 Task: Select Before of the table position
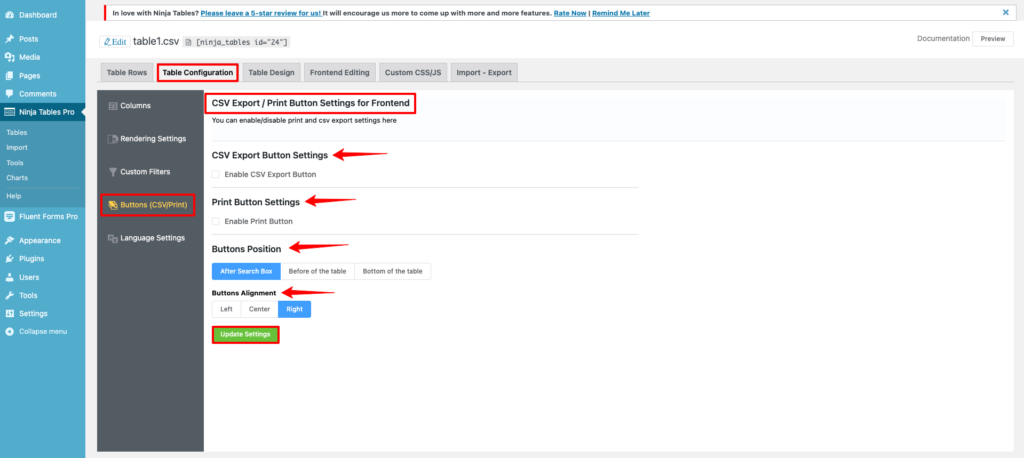click(317, 271)
